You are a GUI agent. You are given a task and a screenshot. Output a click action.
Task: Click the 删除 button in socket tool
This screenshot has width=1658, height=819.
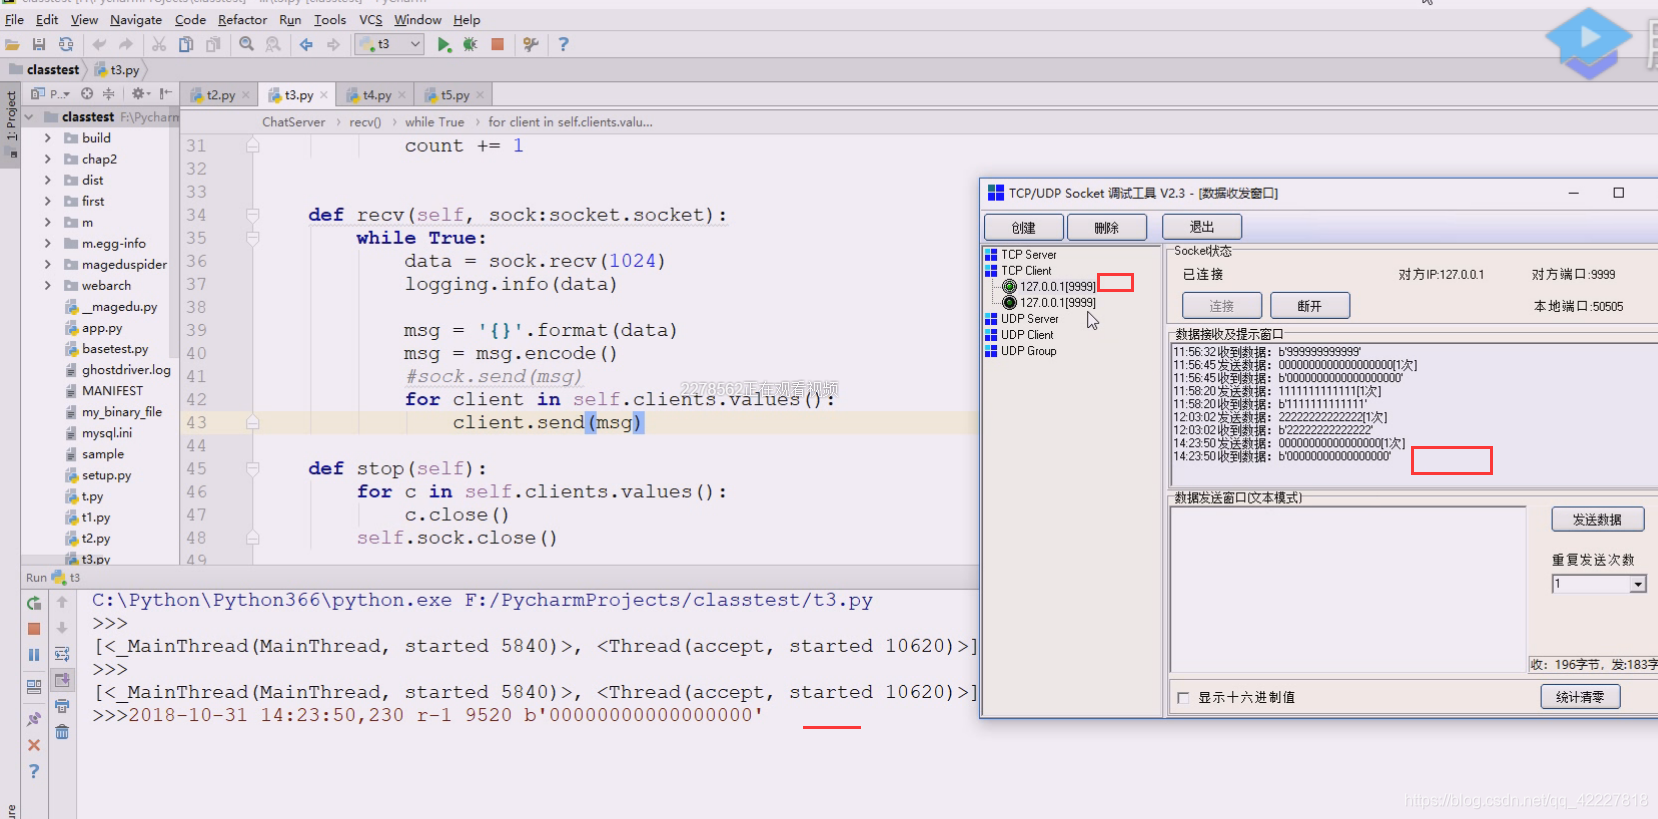pyautogui.click(x=1106, y=227)
